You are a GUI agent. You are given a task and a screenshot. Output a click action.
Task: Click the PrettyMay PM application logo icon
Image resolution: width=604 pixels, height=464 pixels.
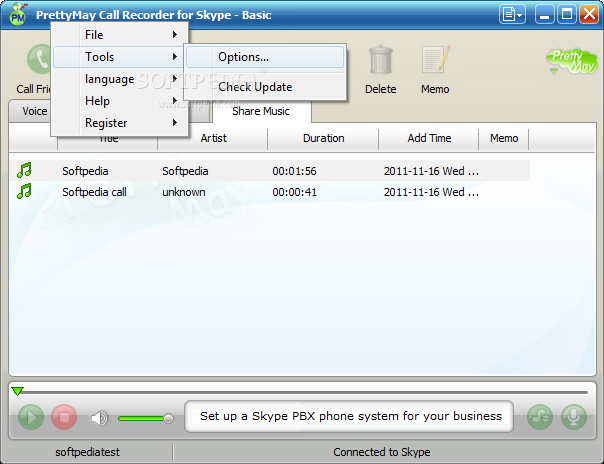(18, 15)
